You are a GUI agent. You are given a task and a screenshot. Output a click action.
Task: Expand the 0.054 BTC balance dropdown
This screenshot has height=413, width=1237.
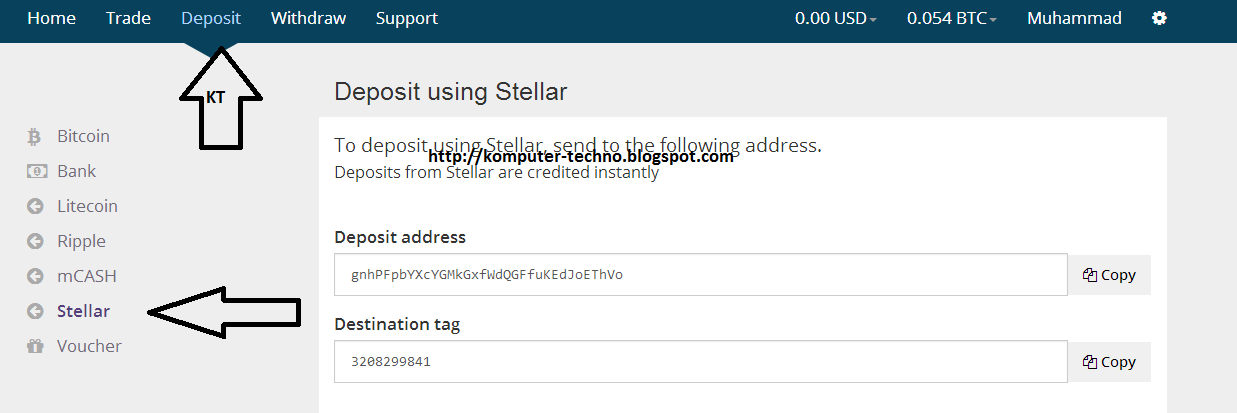click(x=951, y=18)
